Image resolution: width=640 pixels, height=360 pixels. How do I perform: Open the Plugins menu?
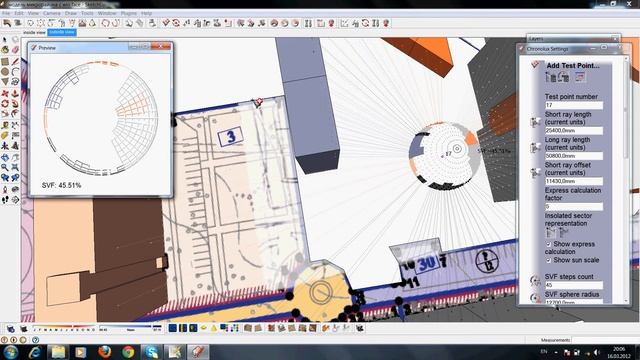click(129, 13)
